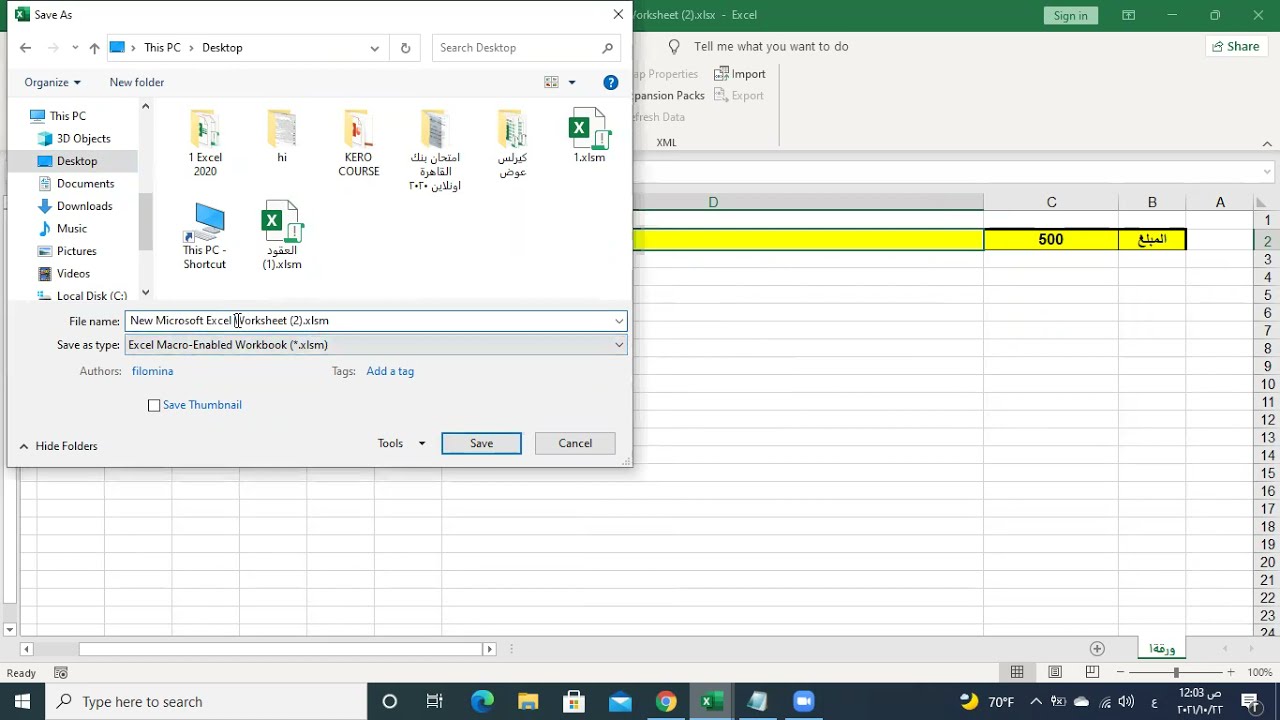Select the العقود (1).xlsm file
Image resolution: width=1280 pixels, height=720 pixels.
point(282,236)
